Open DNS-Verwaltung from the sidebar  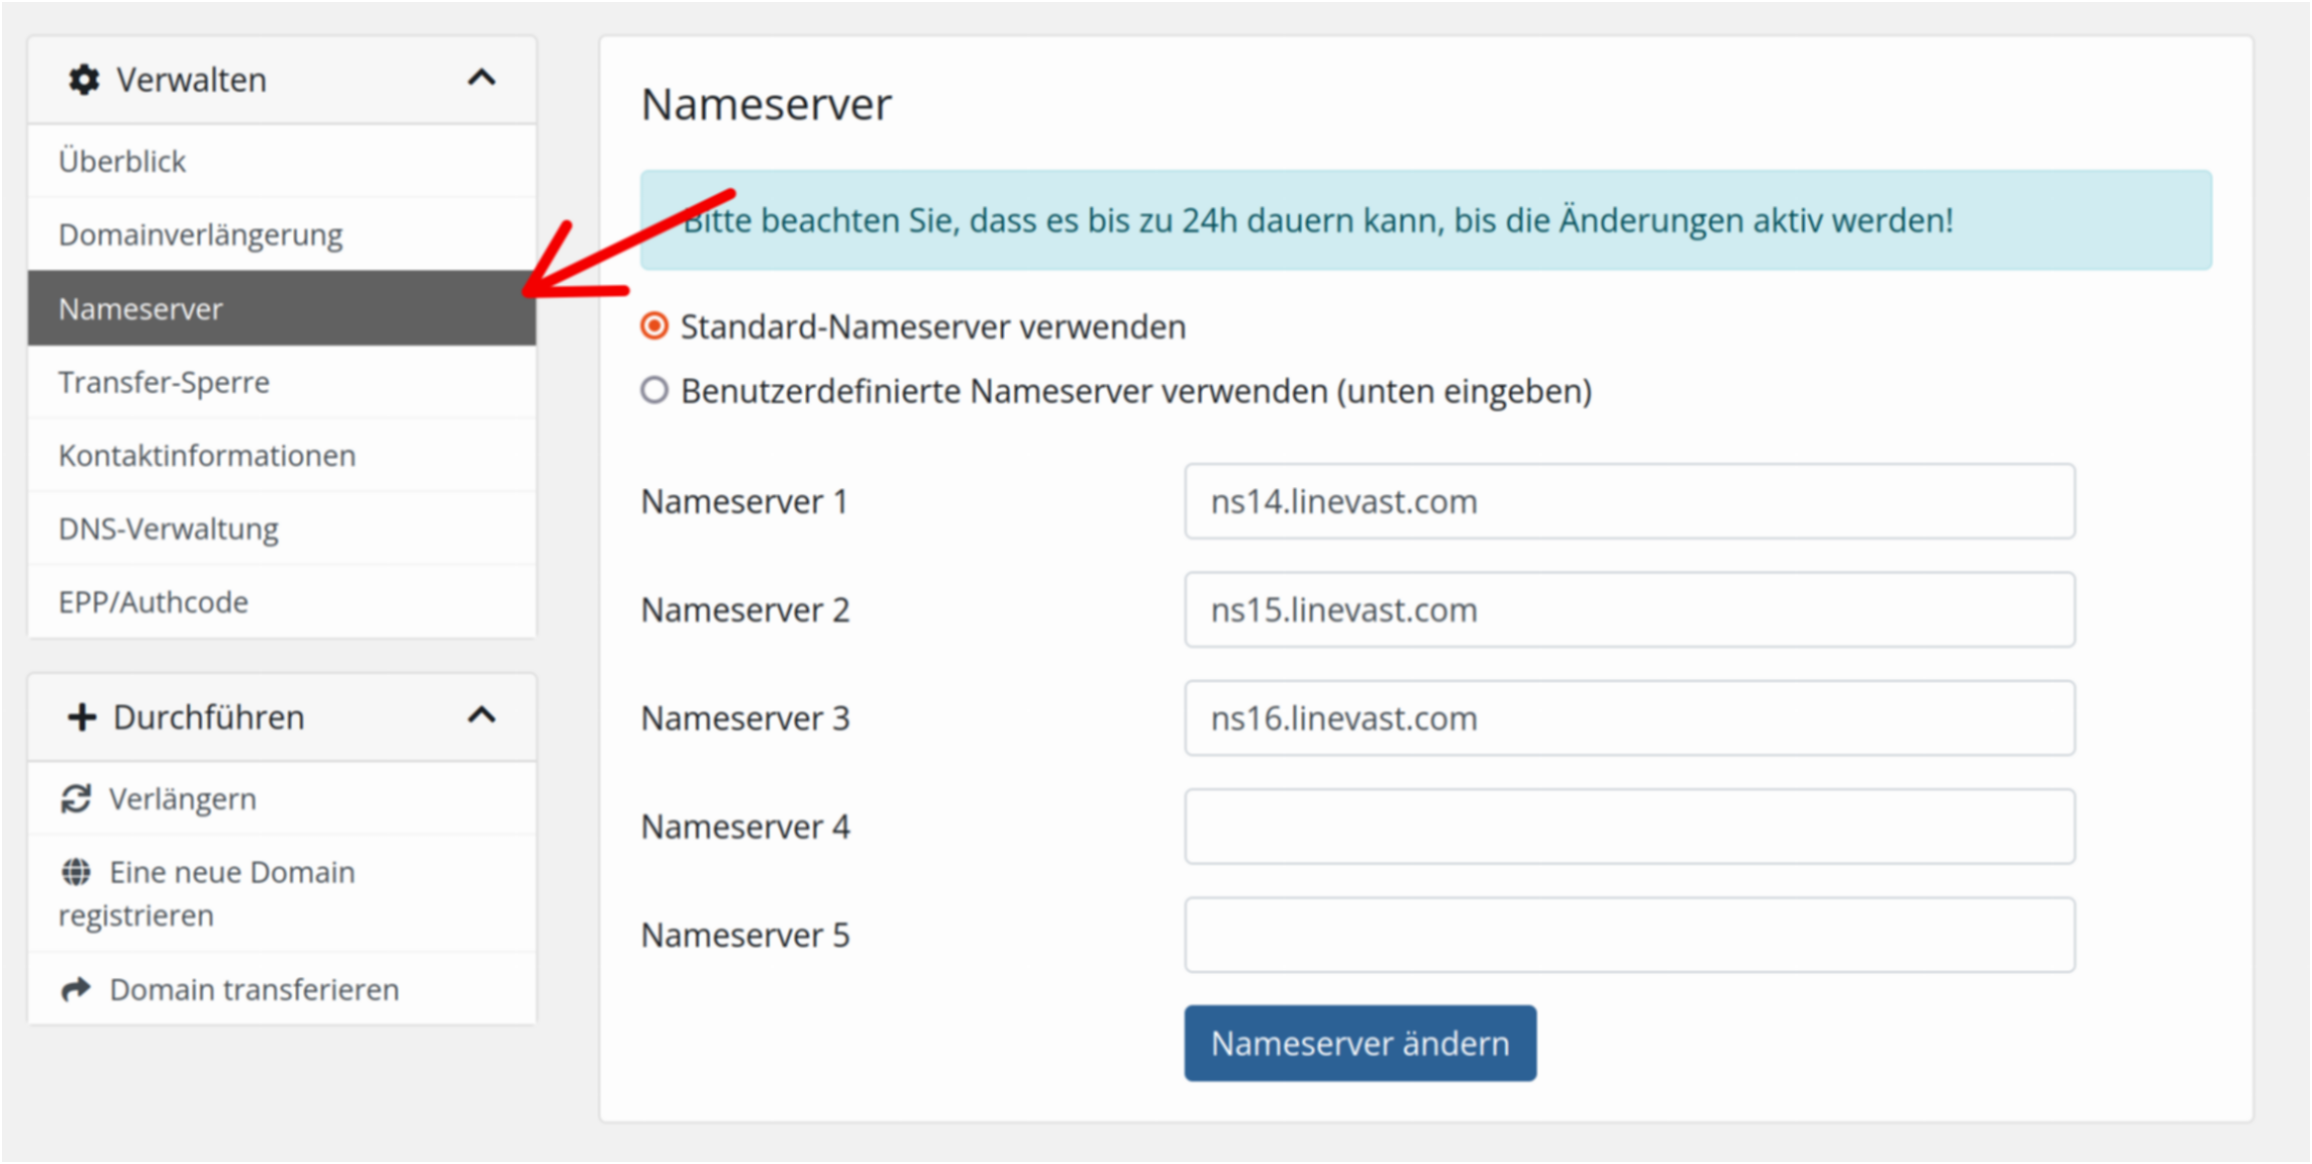(x=168, y=529)
